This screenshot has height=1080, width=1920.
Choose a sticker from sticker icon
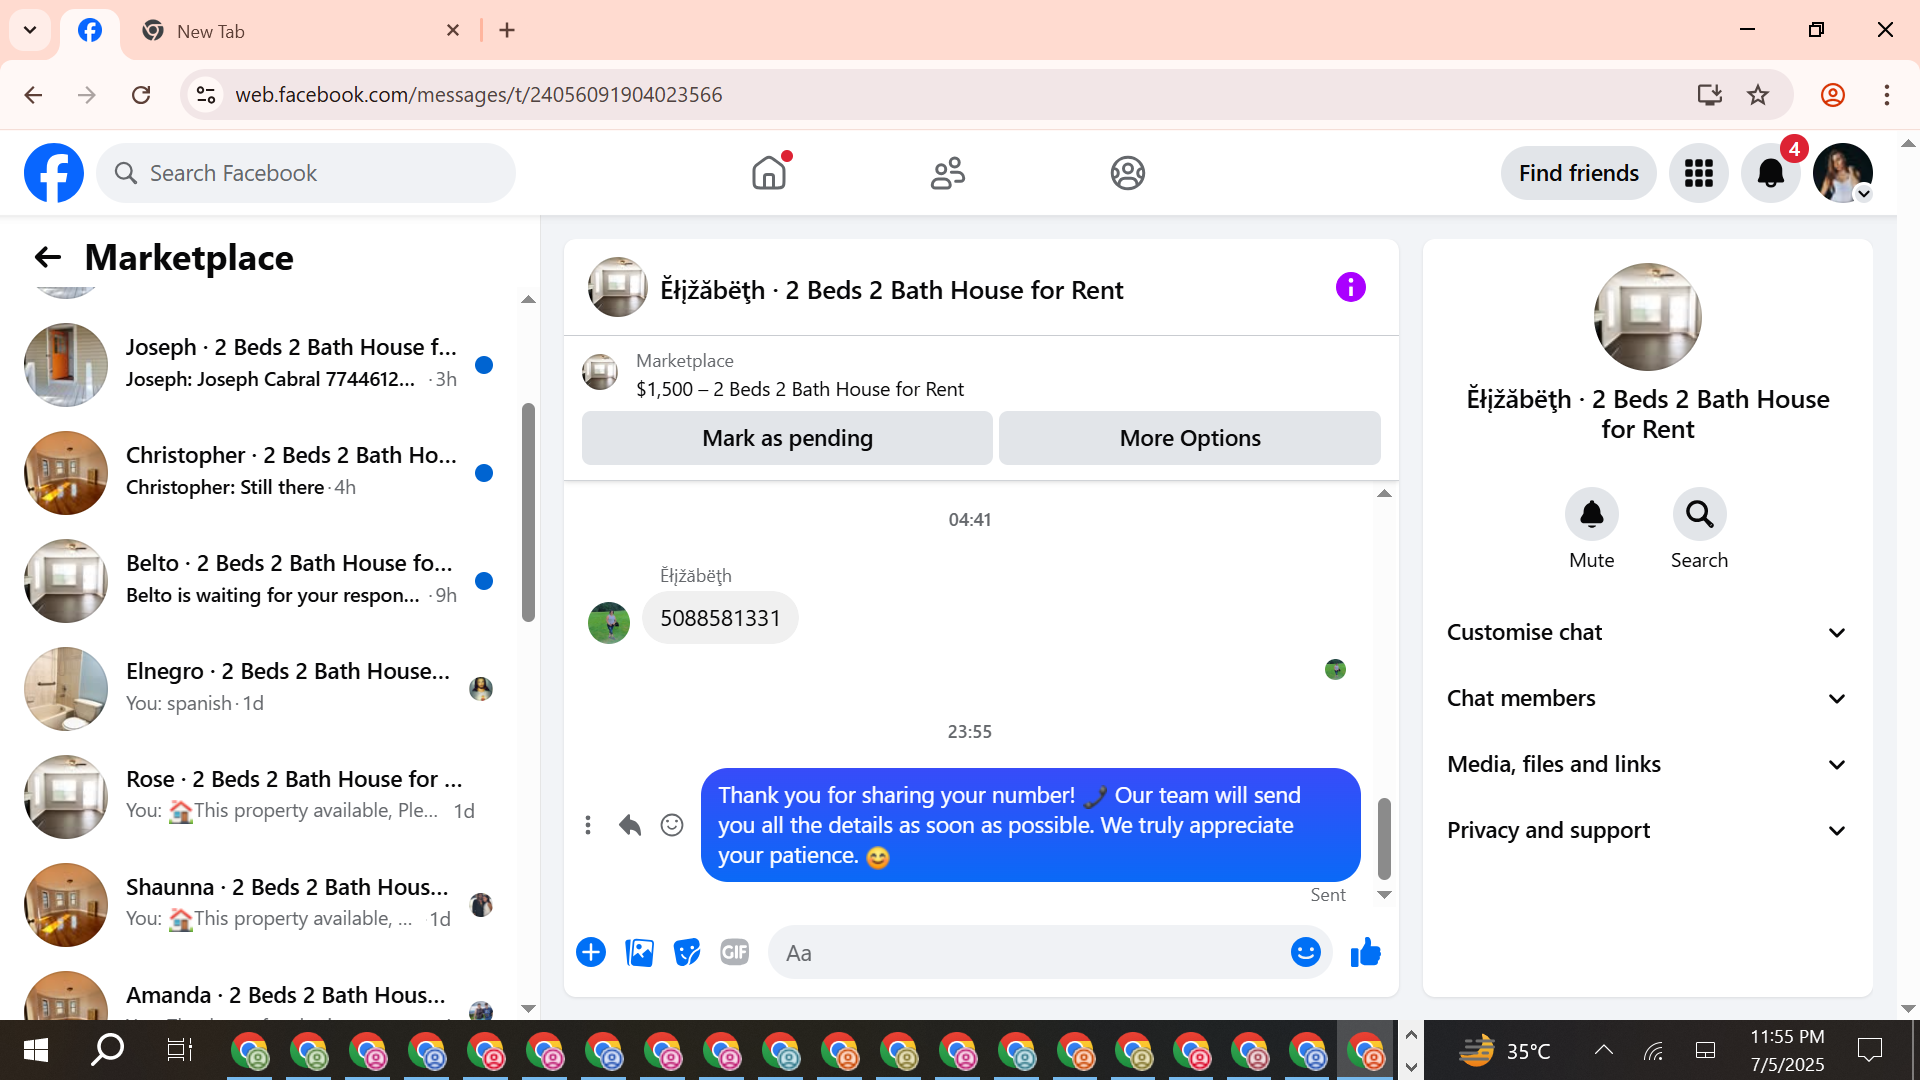687,952
